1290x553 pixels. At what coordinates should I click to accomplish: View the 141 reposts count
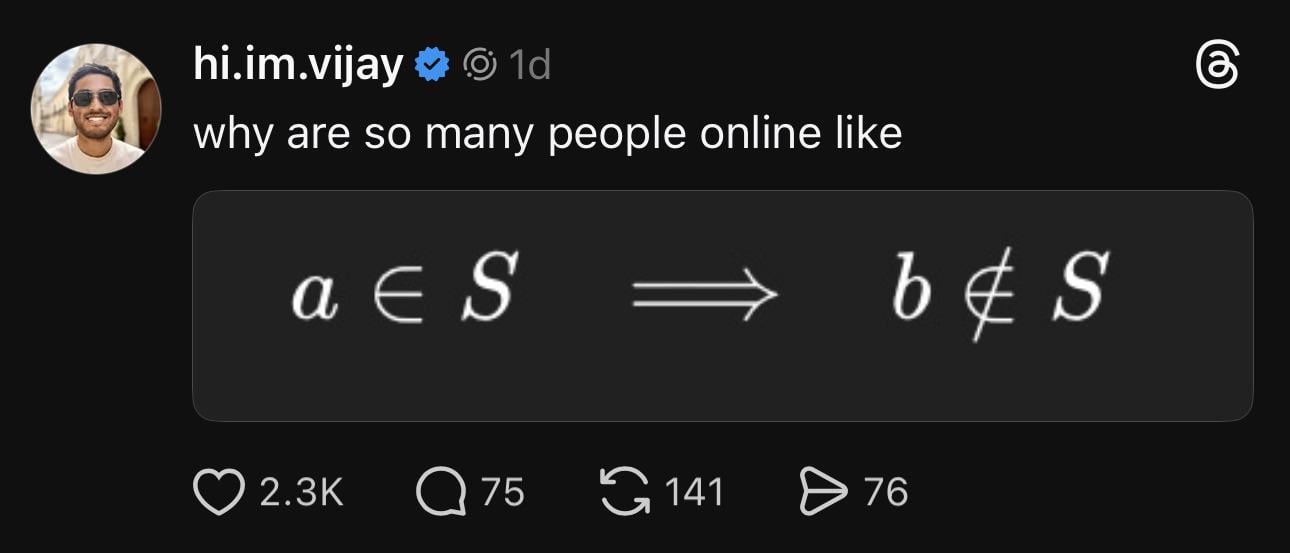694,492
